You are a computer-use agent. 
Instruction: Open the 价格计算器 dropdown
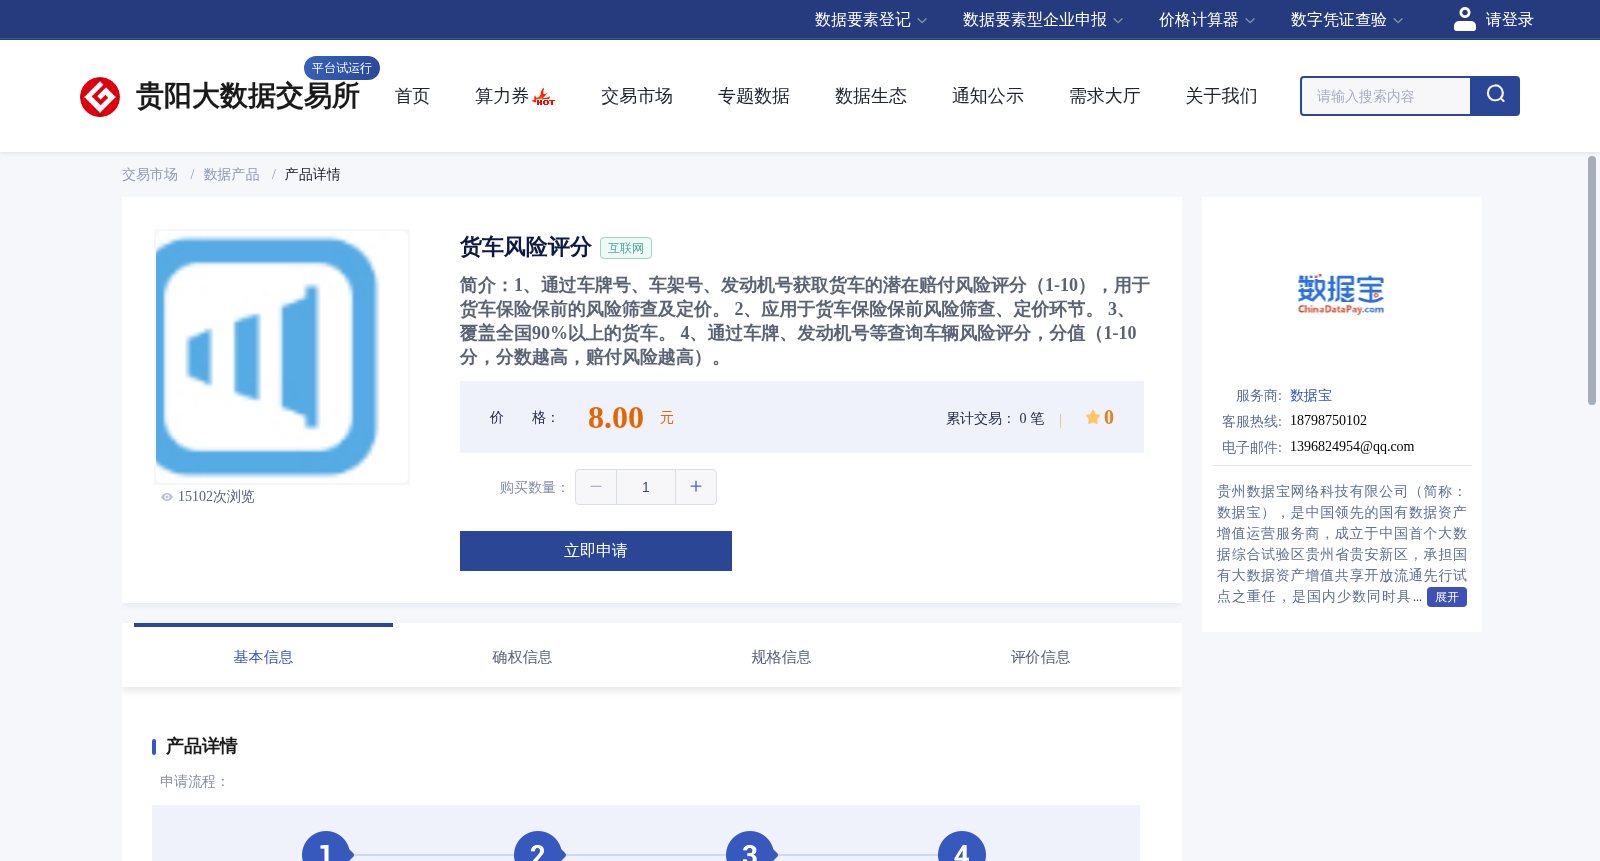(x=1207, y=20)
